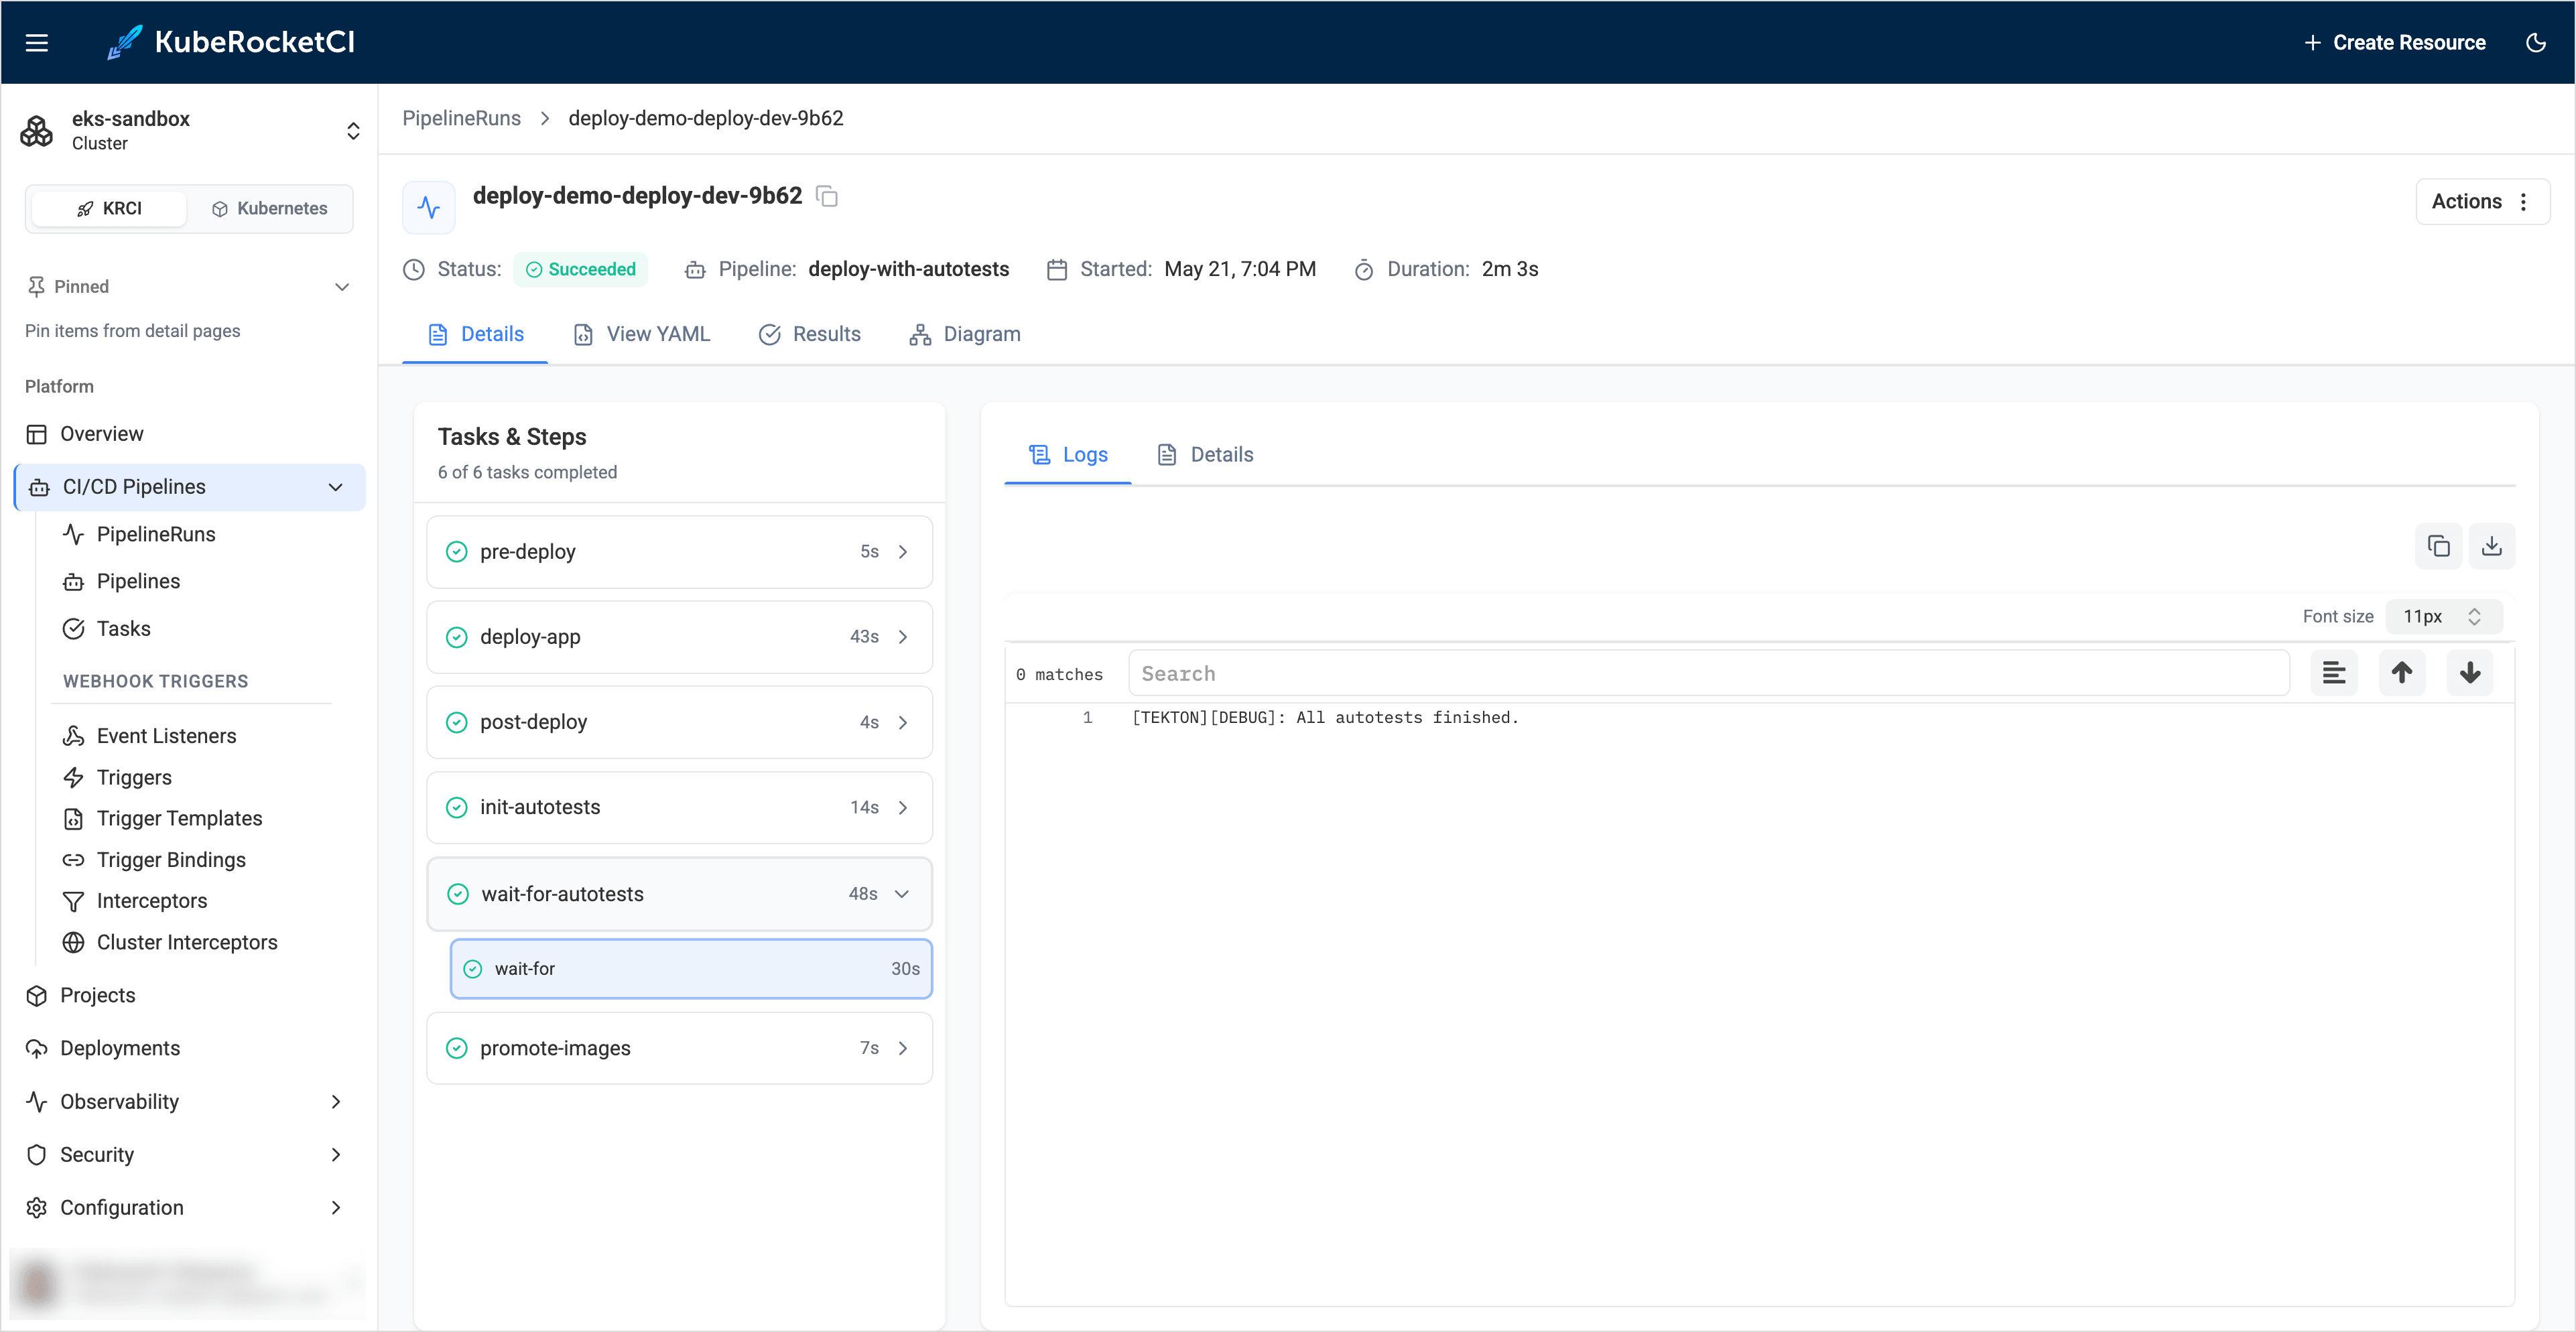Switch to Diagram tab
The width and height of the screenshot is (2576, 1332).
point(964,334)
